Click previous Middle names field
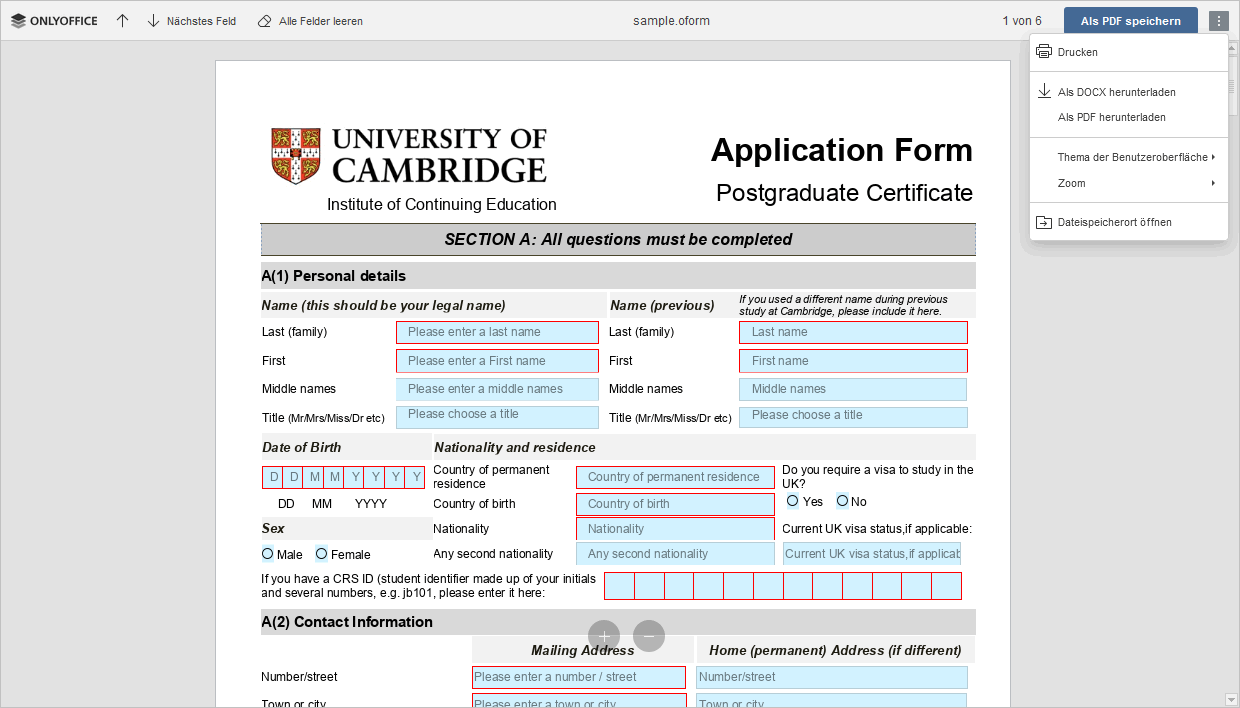Viewport: 1240px width, 708px height. tap(853, 389)
